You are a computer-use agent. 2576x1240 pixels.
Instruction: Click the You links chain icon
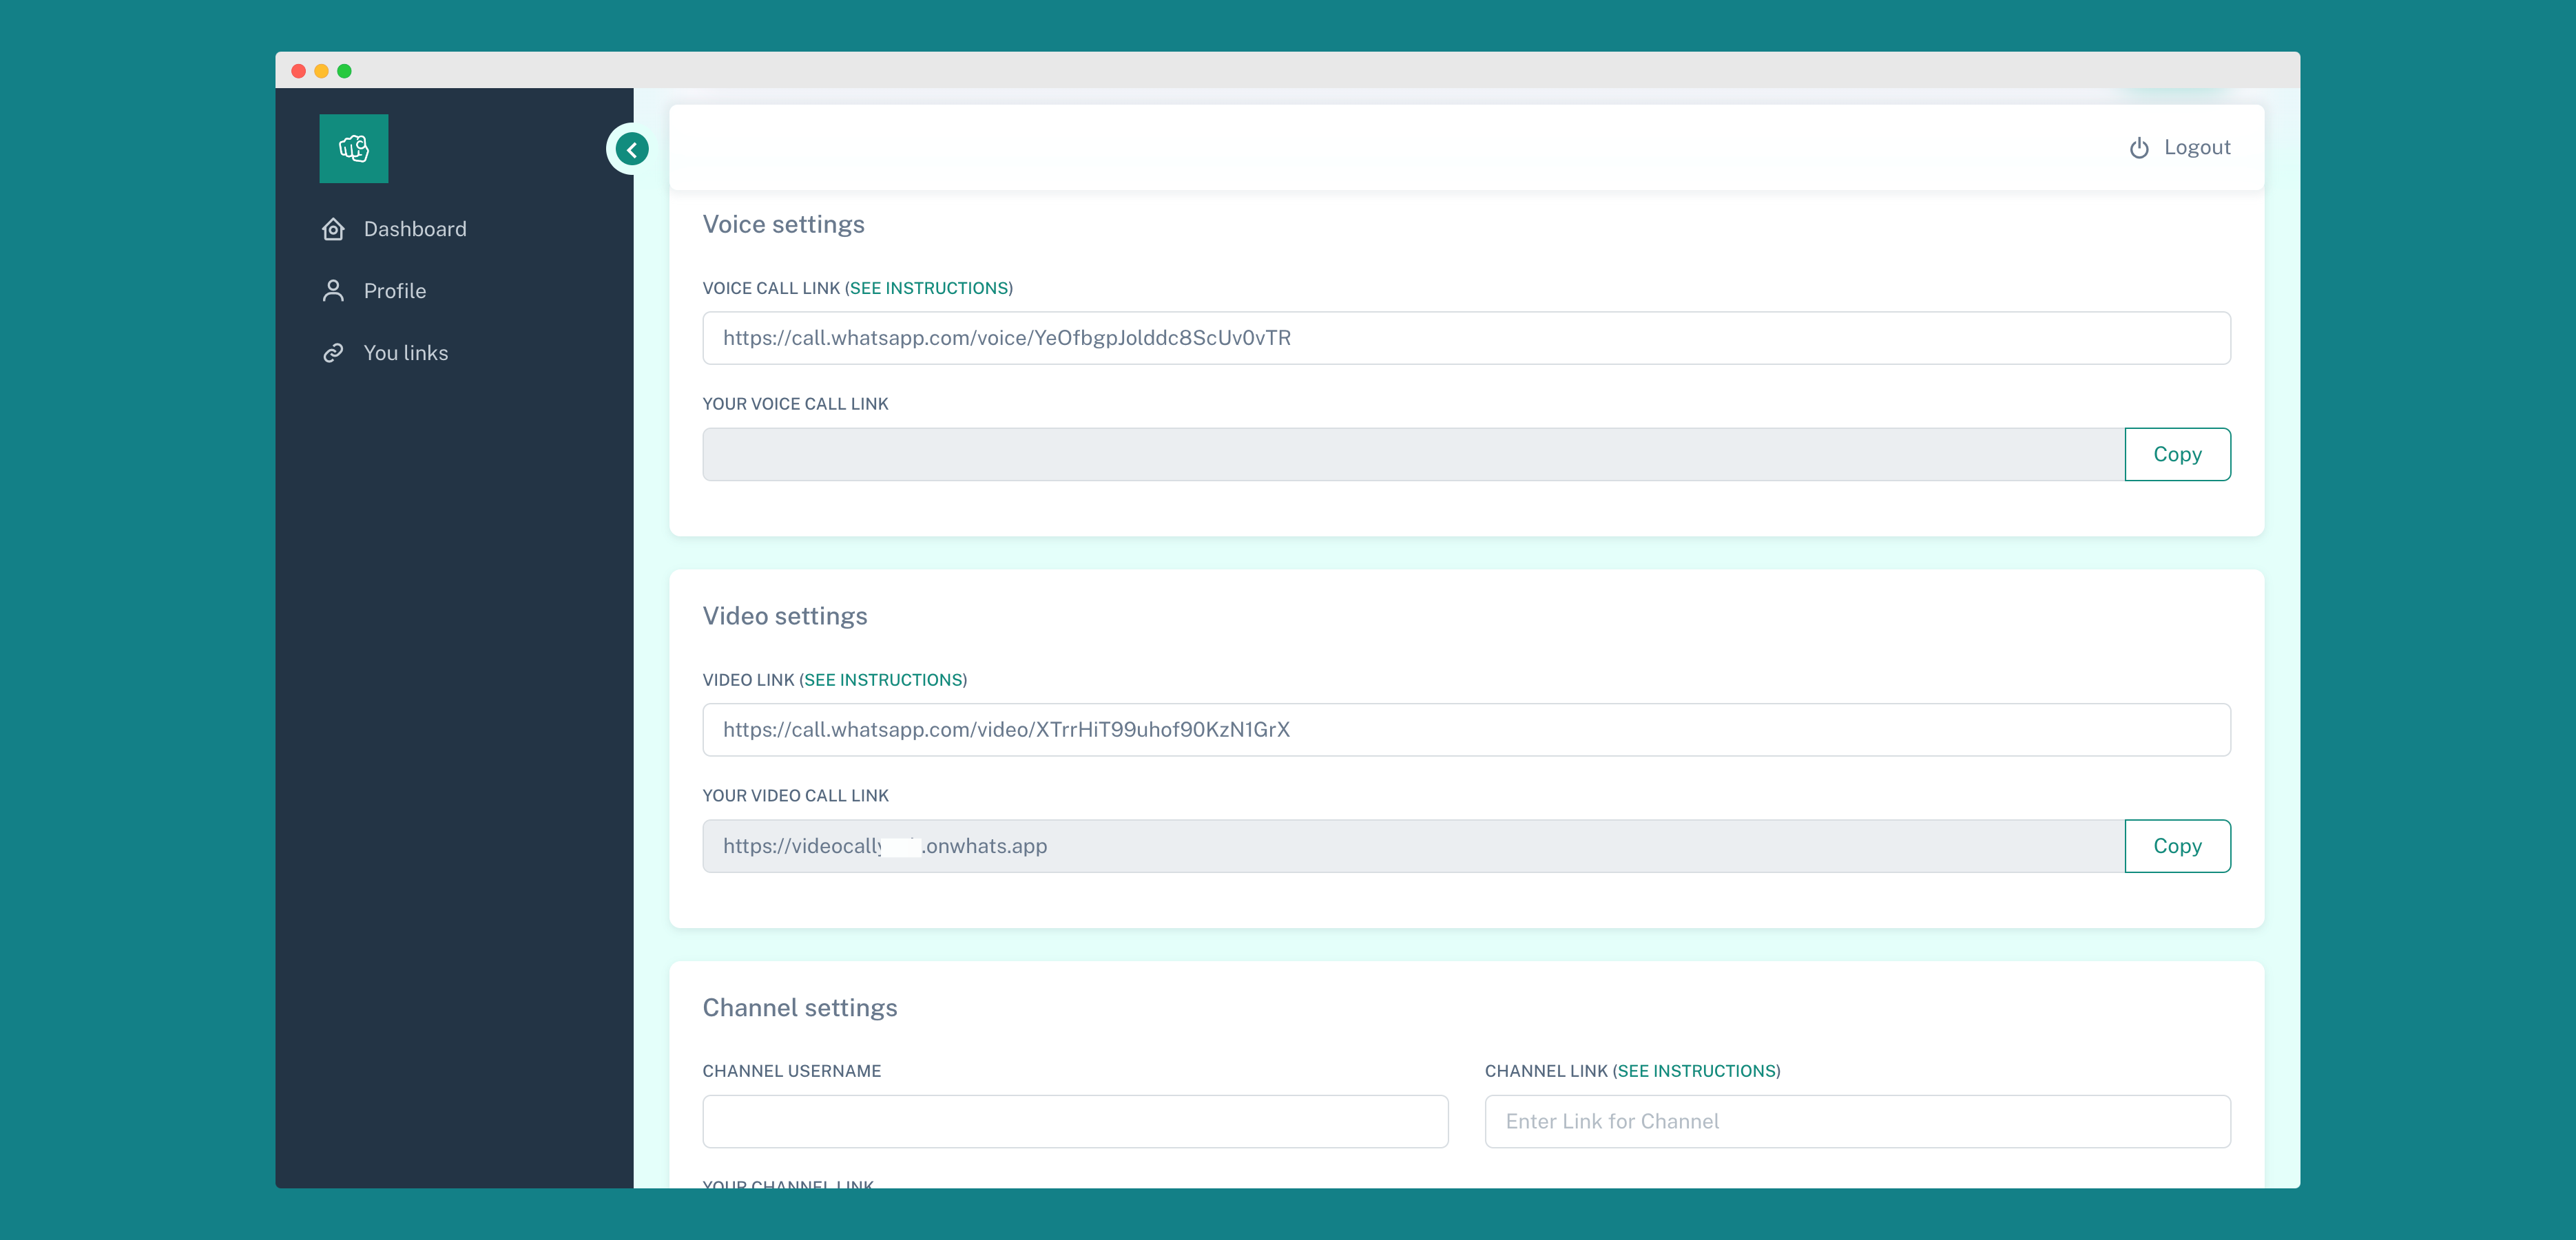point(333,353)
